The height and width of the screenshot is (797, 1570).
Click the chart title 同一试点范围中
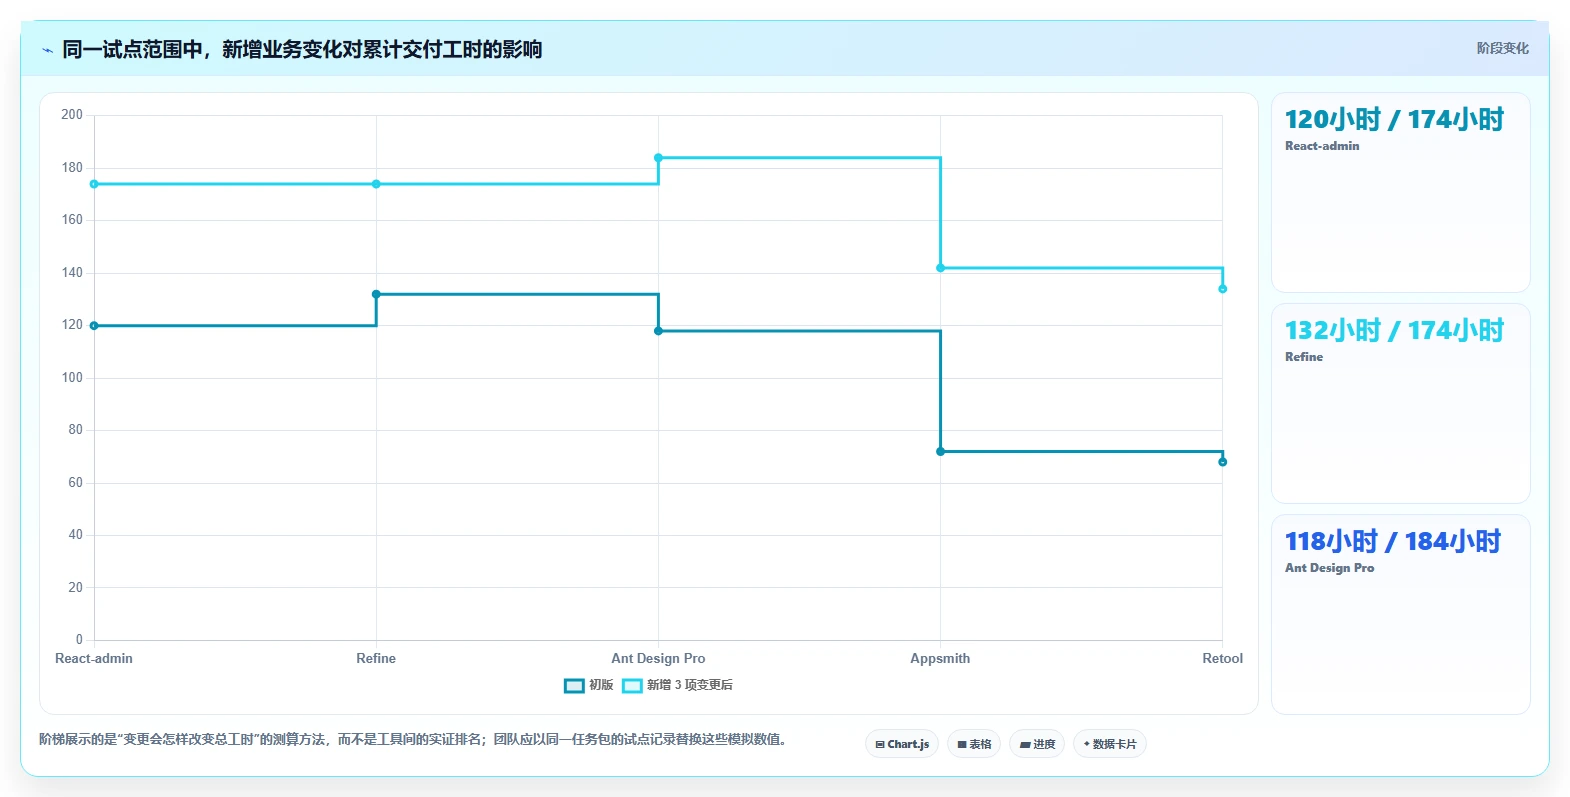(x=302, y=49)
